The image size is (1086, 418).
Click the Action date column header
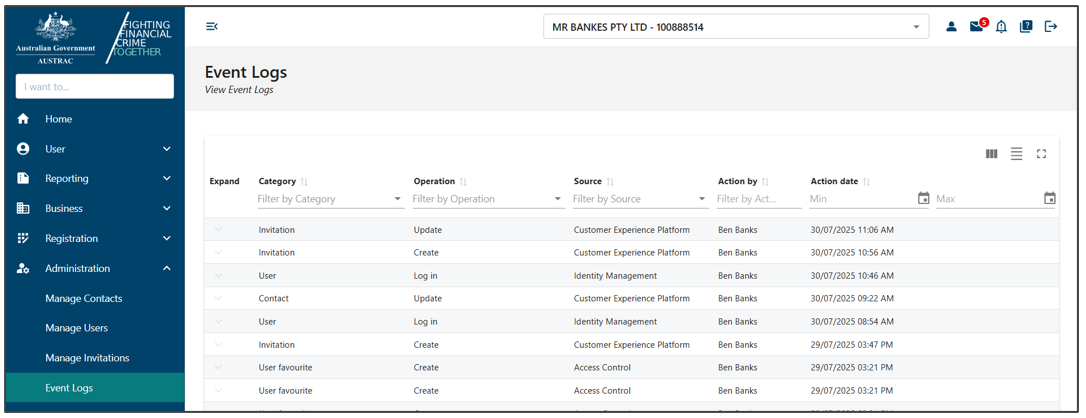tap(835, 181)
